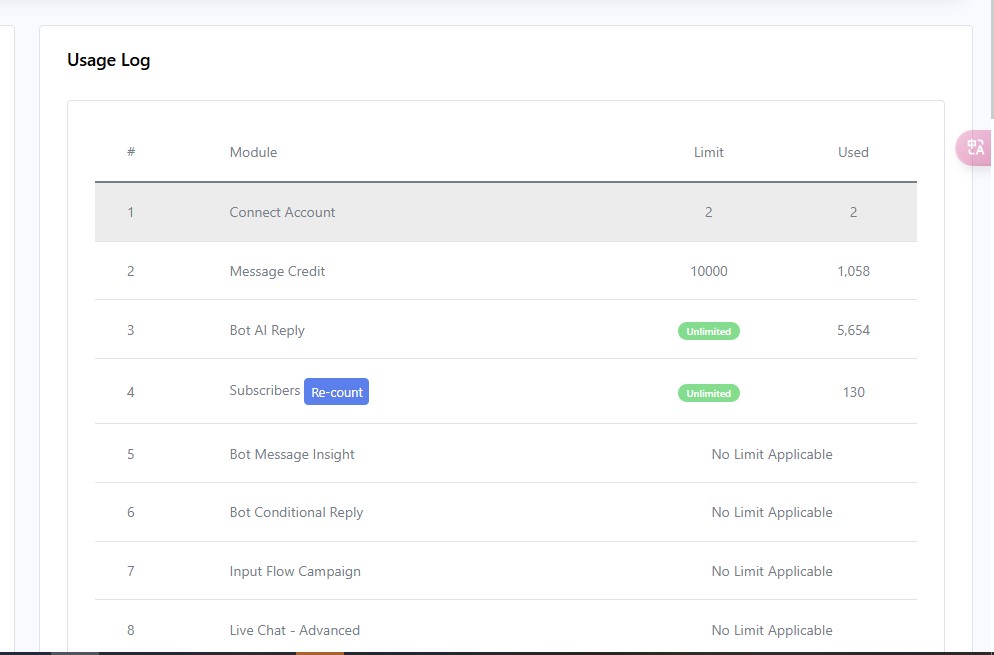Click the Unlimited badge for Bot AI Reply
This screenshot has height=655, width=994.
coord(708,331)
